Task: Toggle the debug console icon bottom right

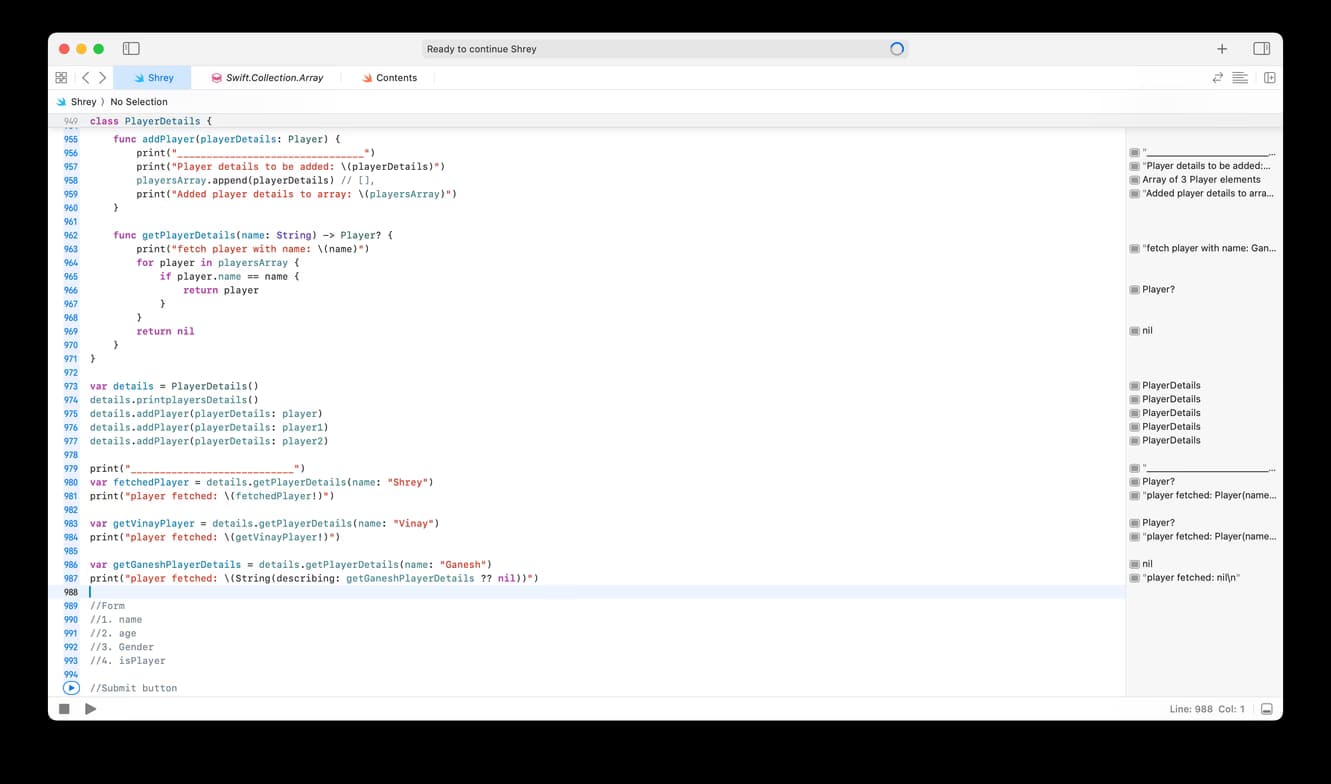Action: (x=1266, y=708)
